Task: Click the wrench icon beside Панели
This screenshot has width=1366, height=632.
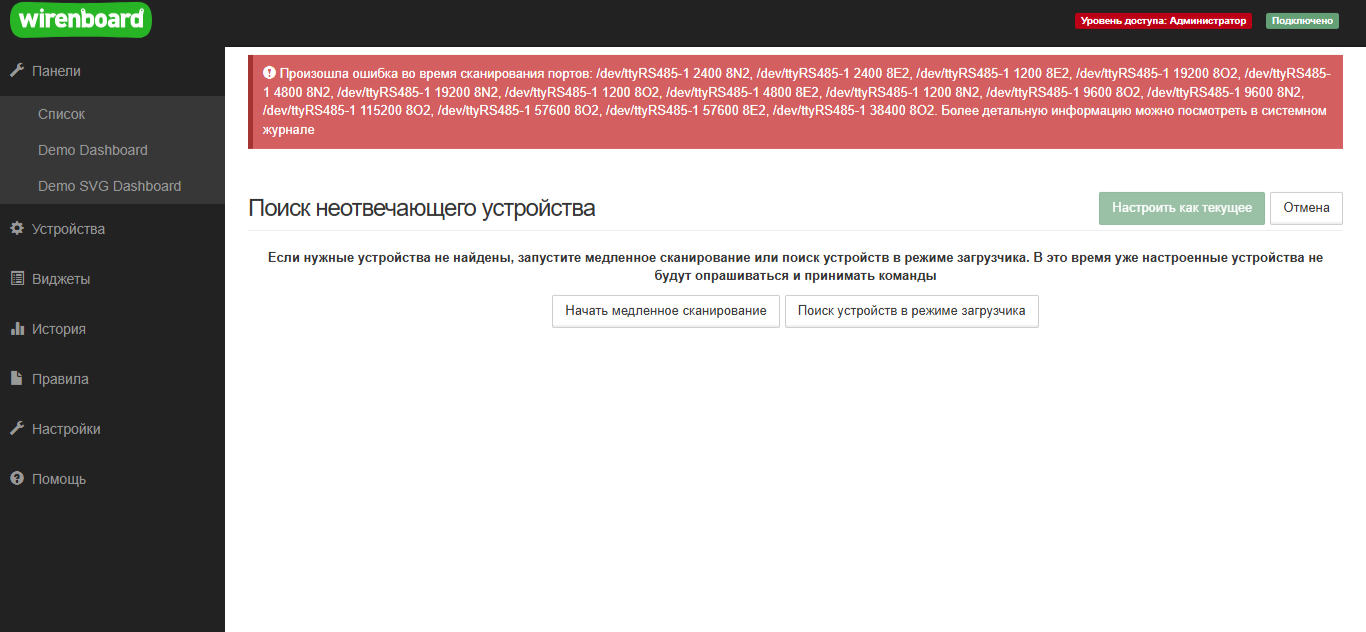Action: point(16,71)
